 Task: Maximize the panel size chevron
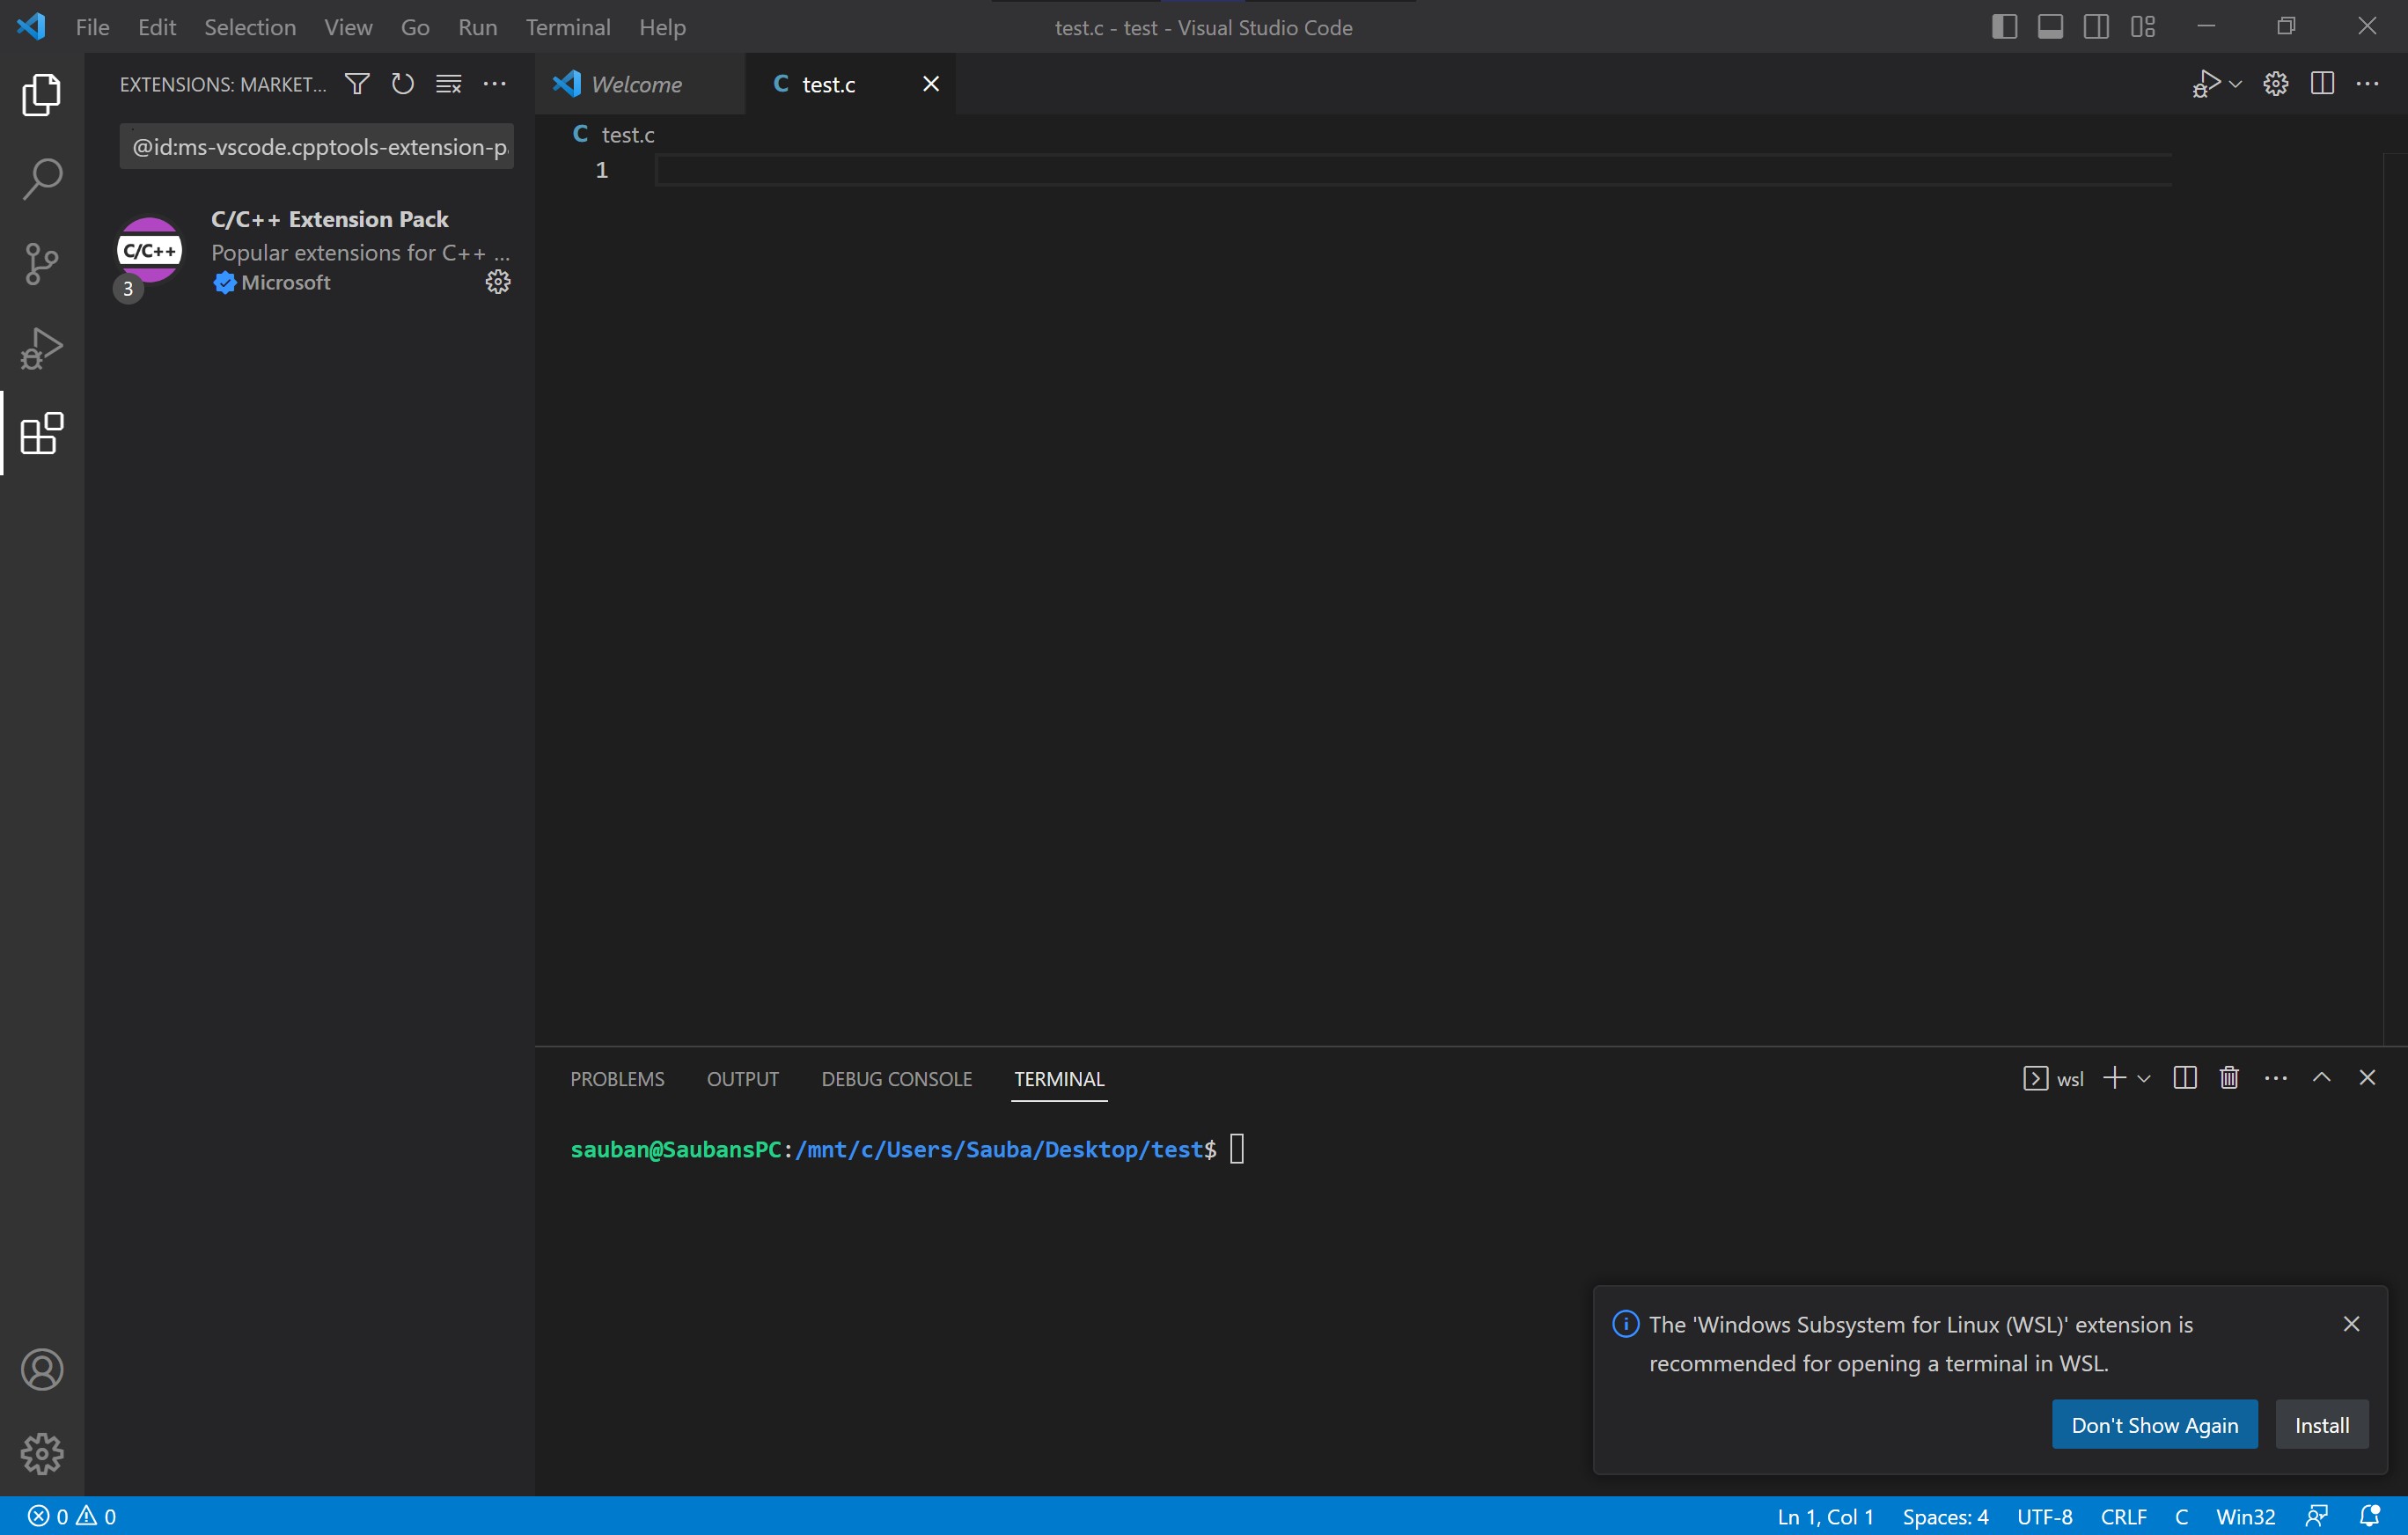(x=2321, y=1078)
